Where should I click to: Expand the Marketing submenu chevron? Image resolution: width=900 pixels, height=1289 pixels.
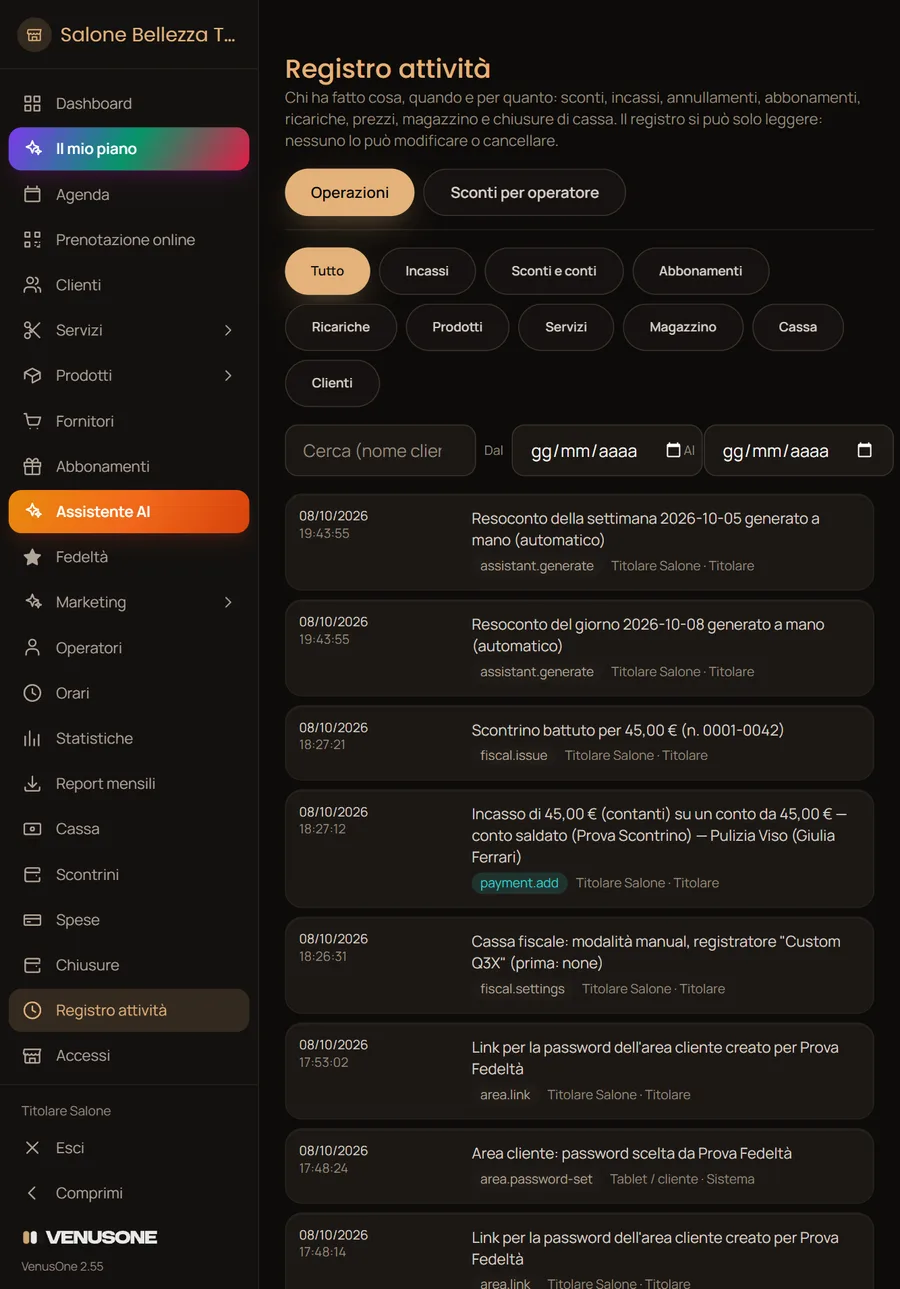pos(228,602)
